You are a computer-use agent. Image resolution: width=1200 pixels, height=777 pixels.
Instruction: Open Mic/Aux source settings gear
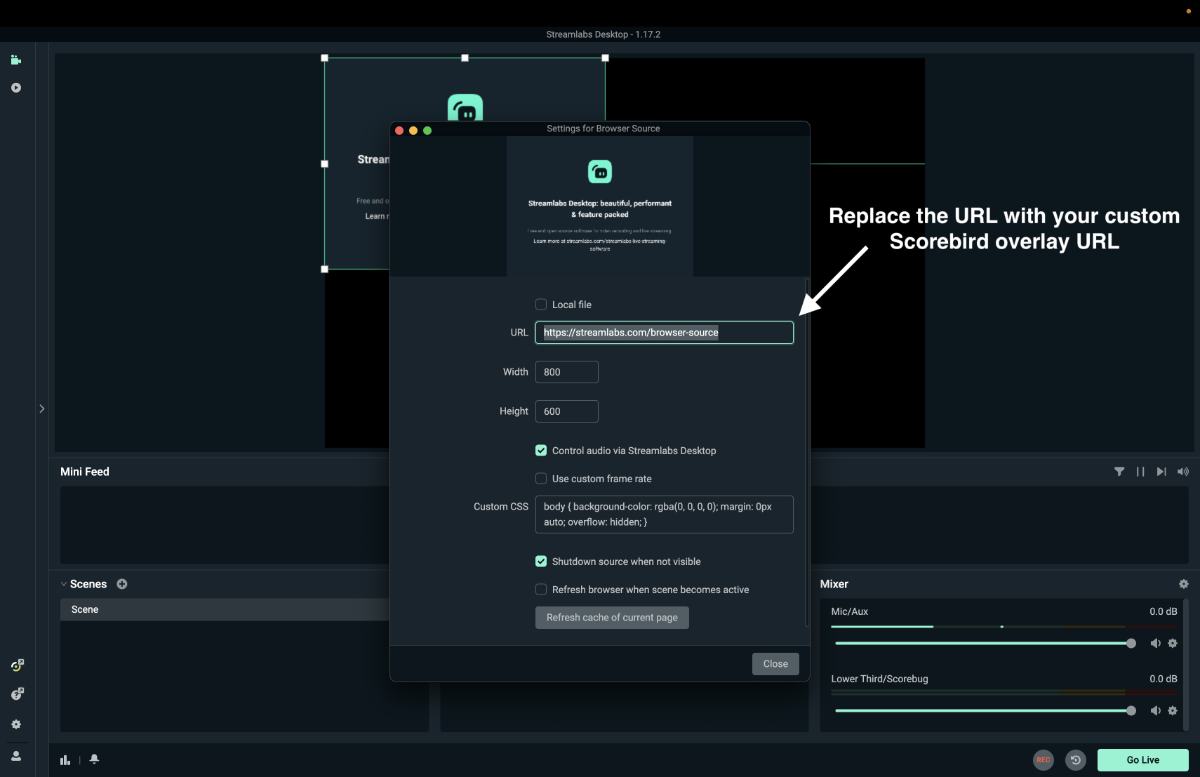pyautogui.click(x=1172, y=643)
